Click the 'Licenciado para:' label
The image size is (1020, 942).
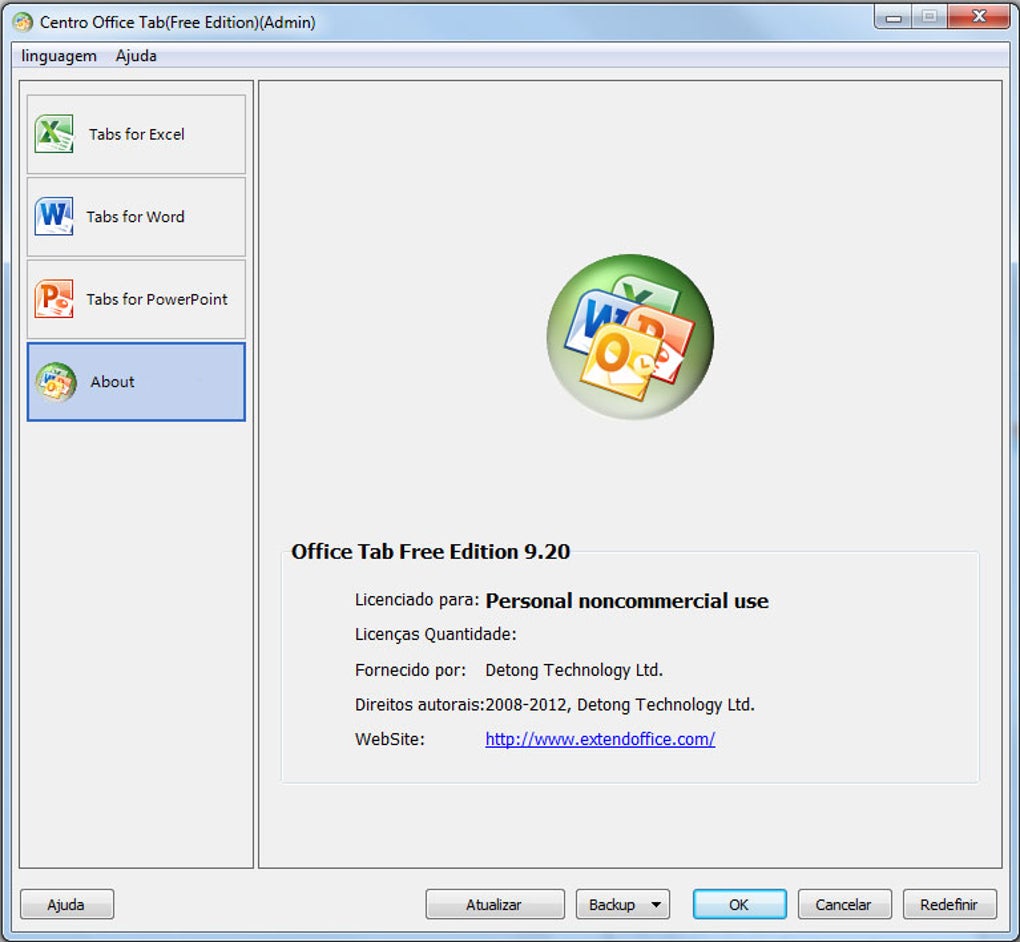417,600
